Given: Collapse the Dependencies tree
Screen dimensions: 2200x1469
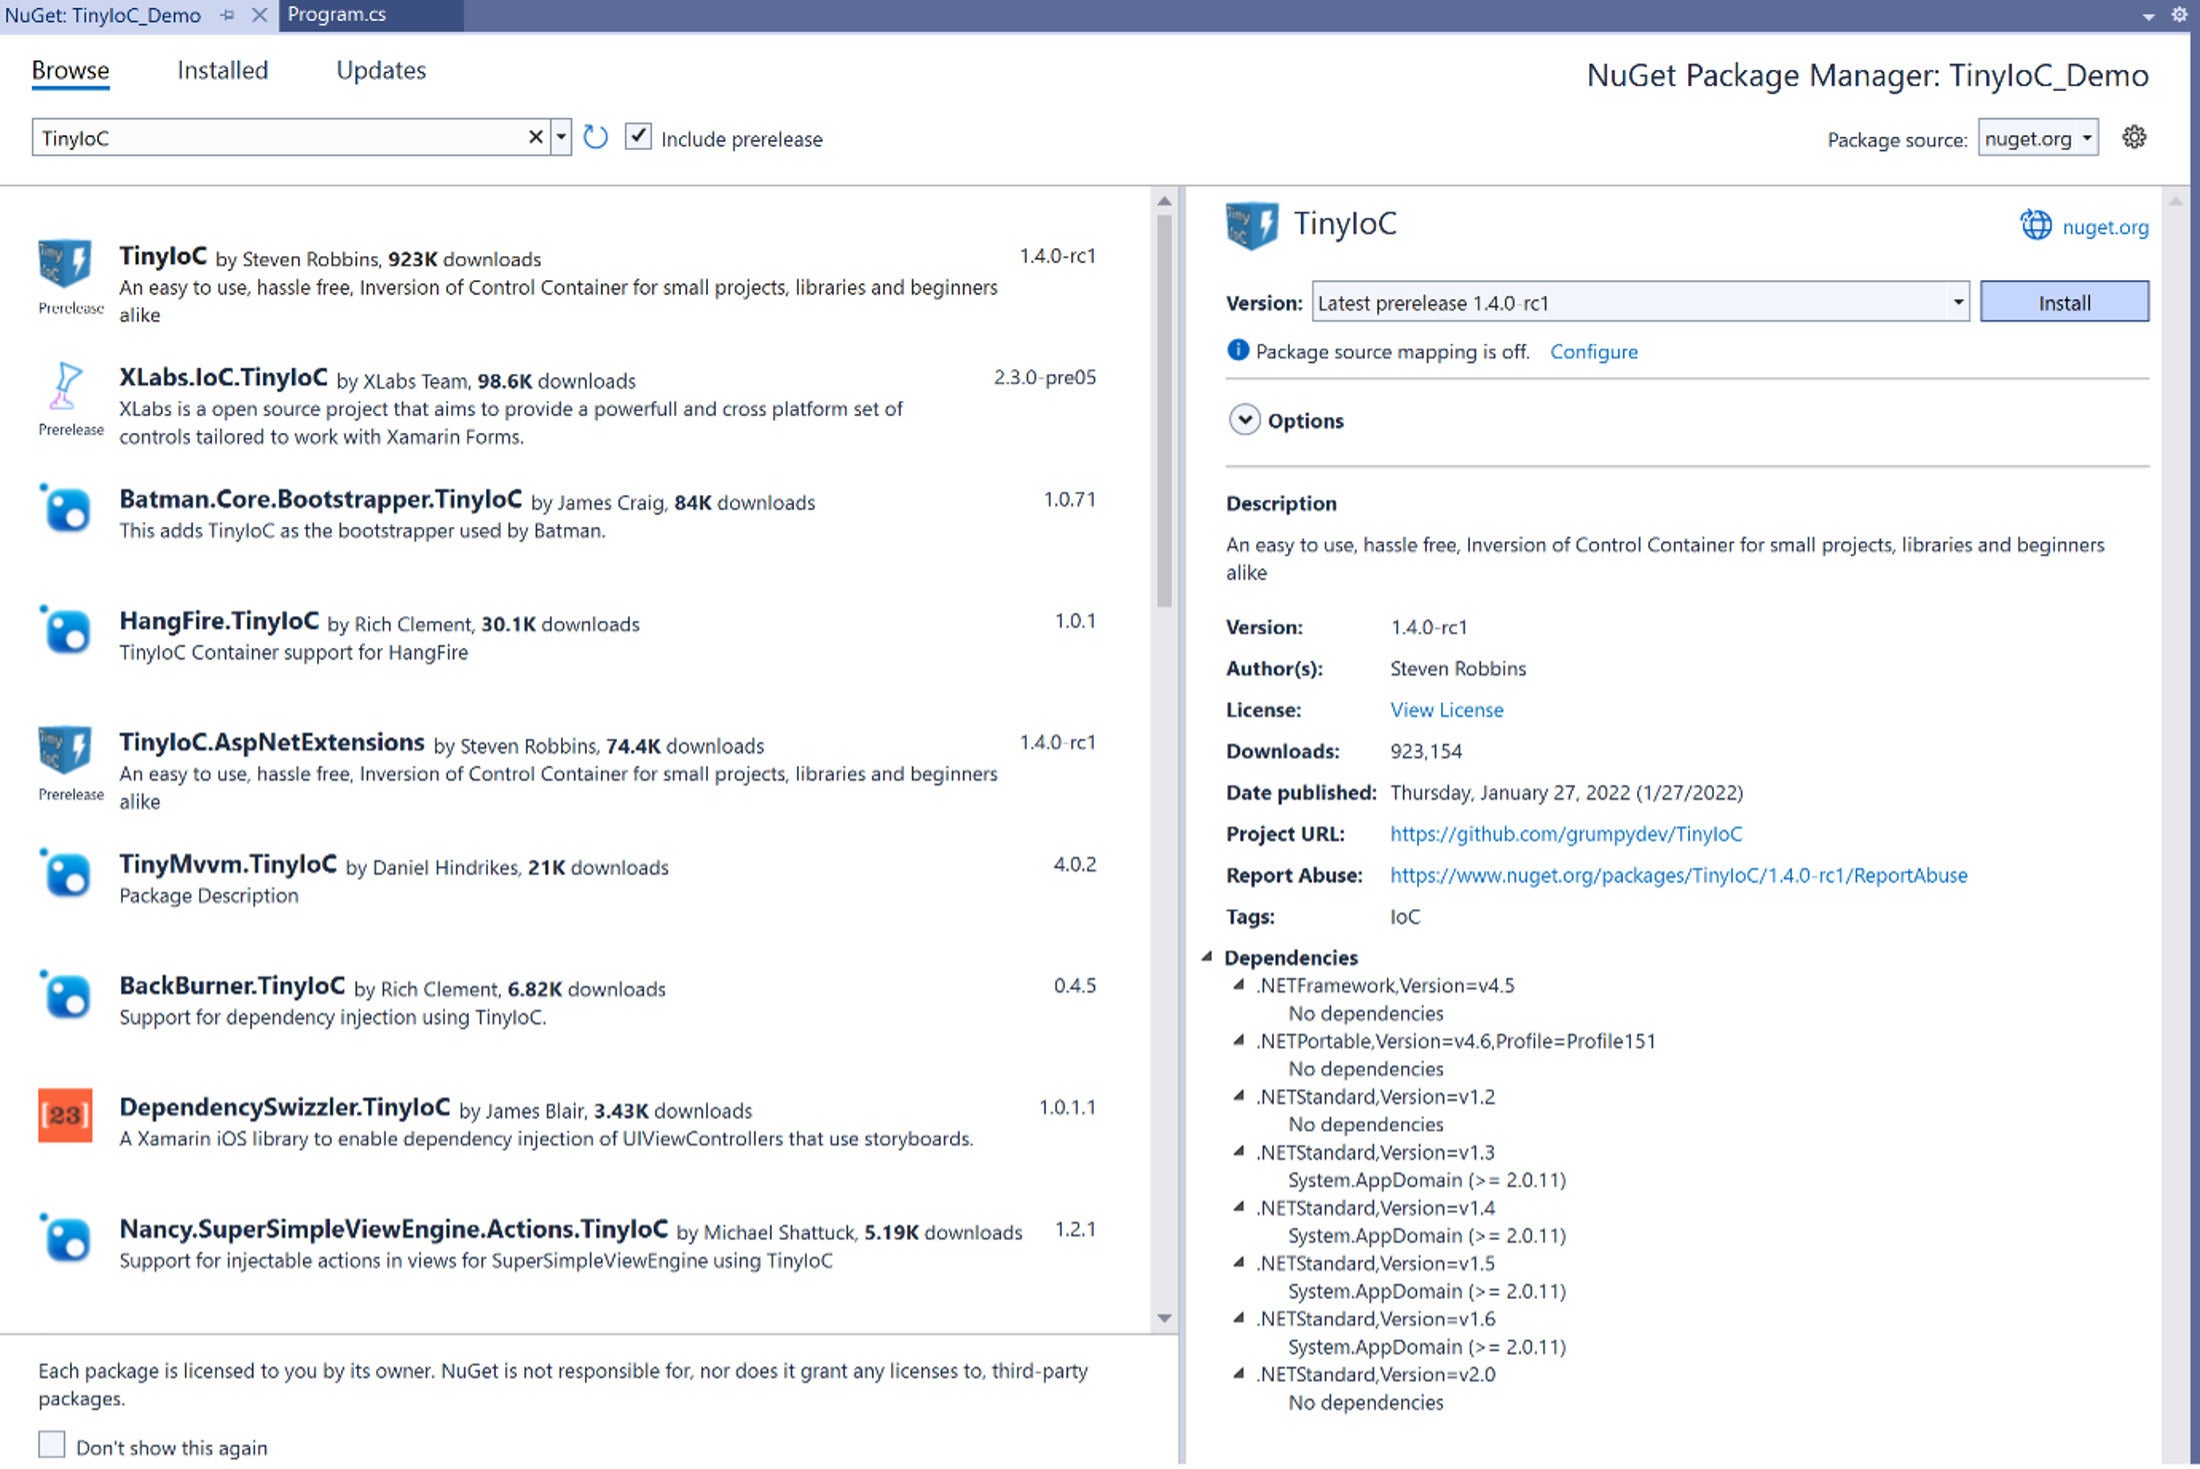Looking at the screenshot, I should [x=1207, y=957].
